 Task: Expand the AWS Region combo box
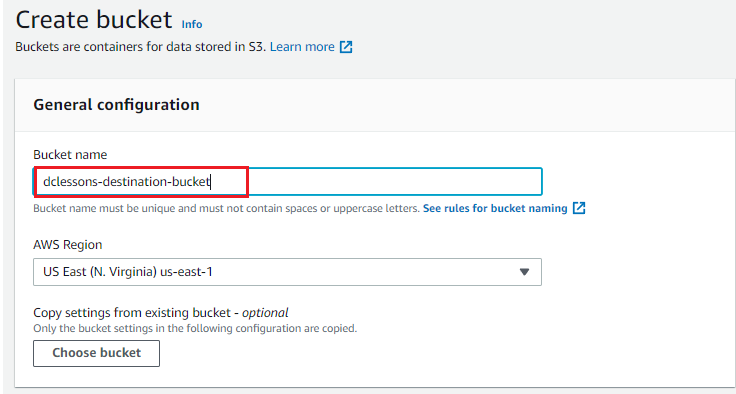pyautogui.click(x=287, y=272)
